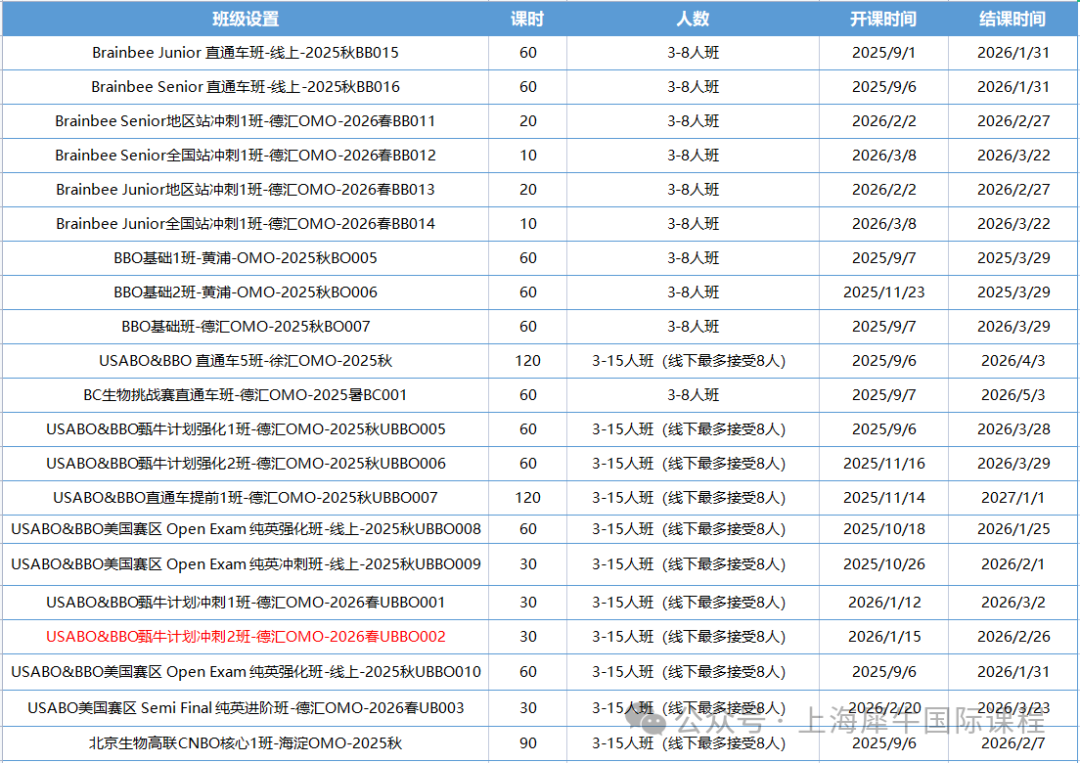1080x763 pixels.
Task: Select Open Exam 纯英强化班 UBBO010 cell
Action: click(245, 672)
